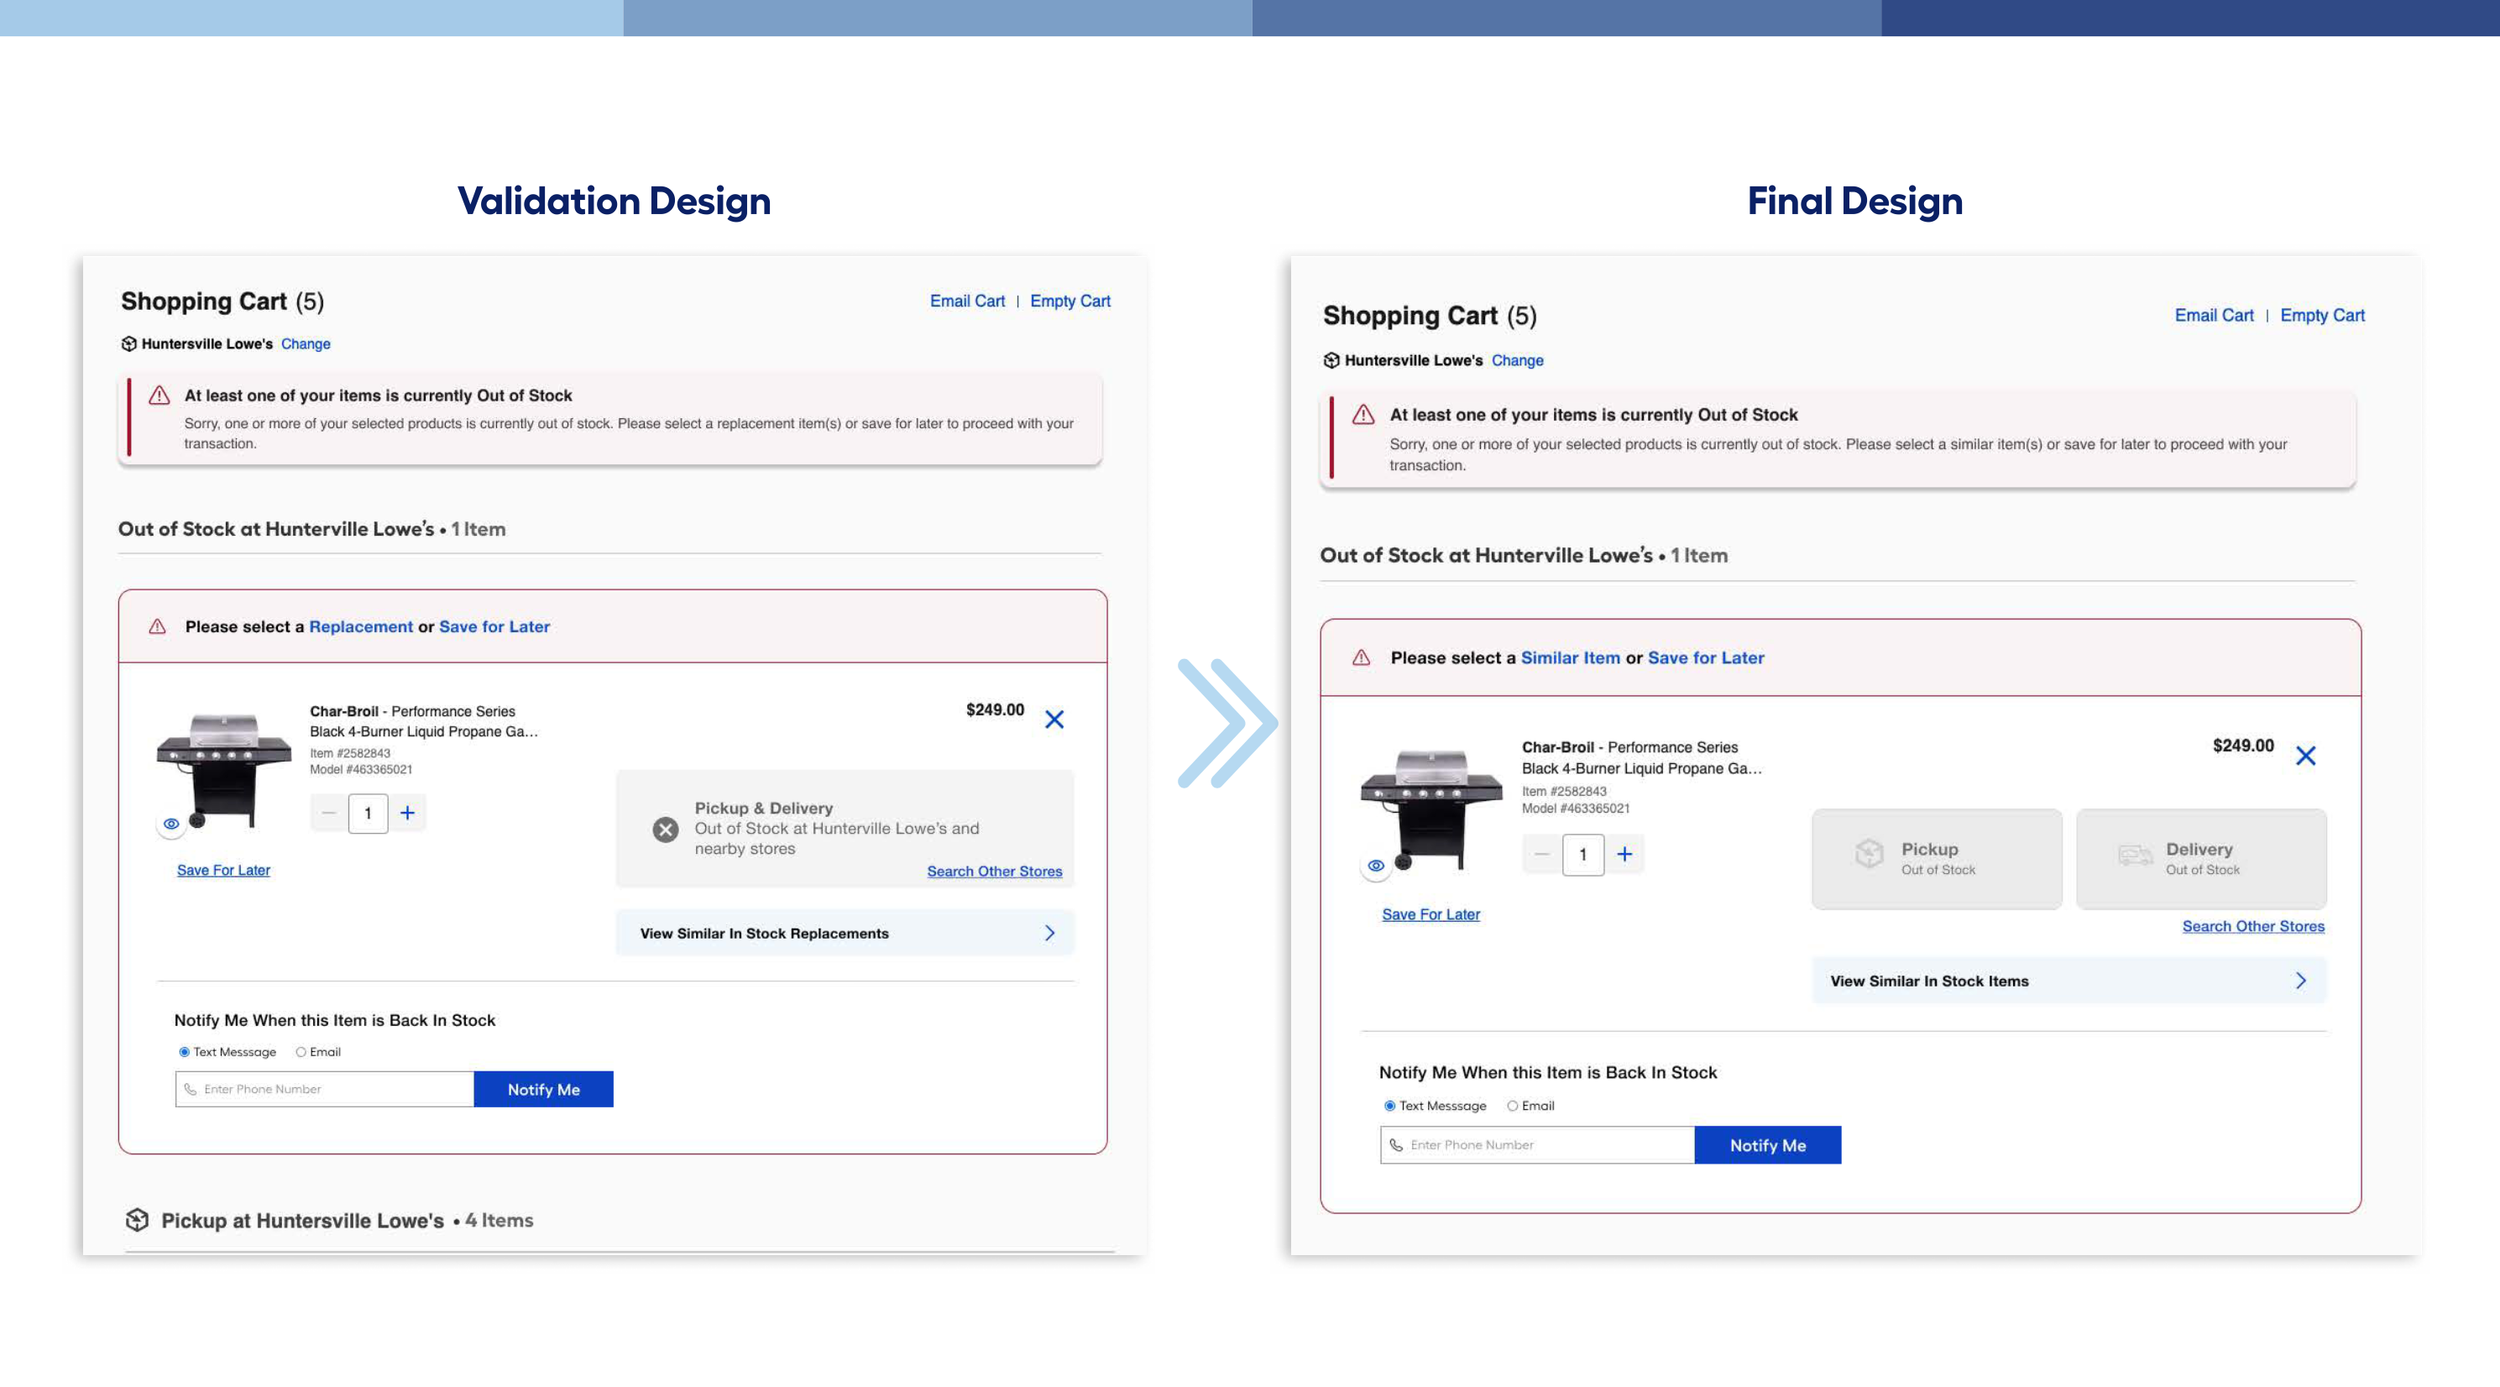
Task: Click Search Other Stores in Validation Design
Action: (x=994, y=871)
